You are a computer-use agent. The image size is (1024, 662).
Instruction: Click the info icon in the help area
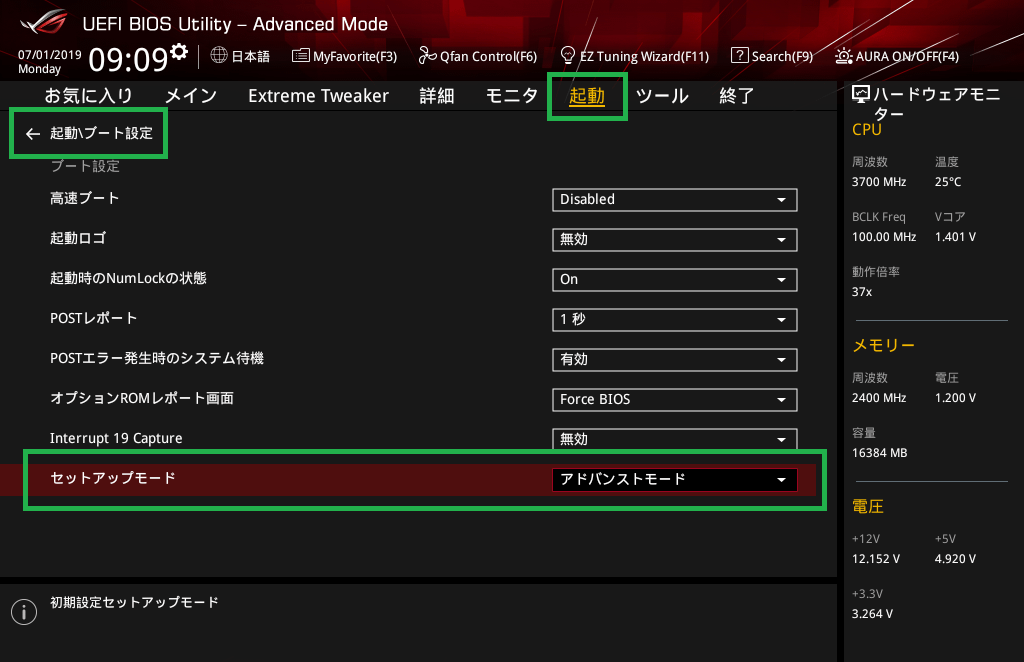[x=23, y=612]
